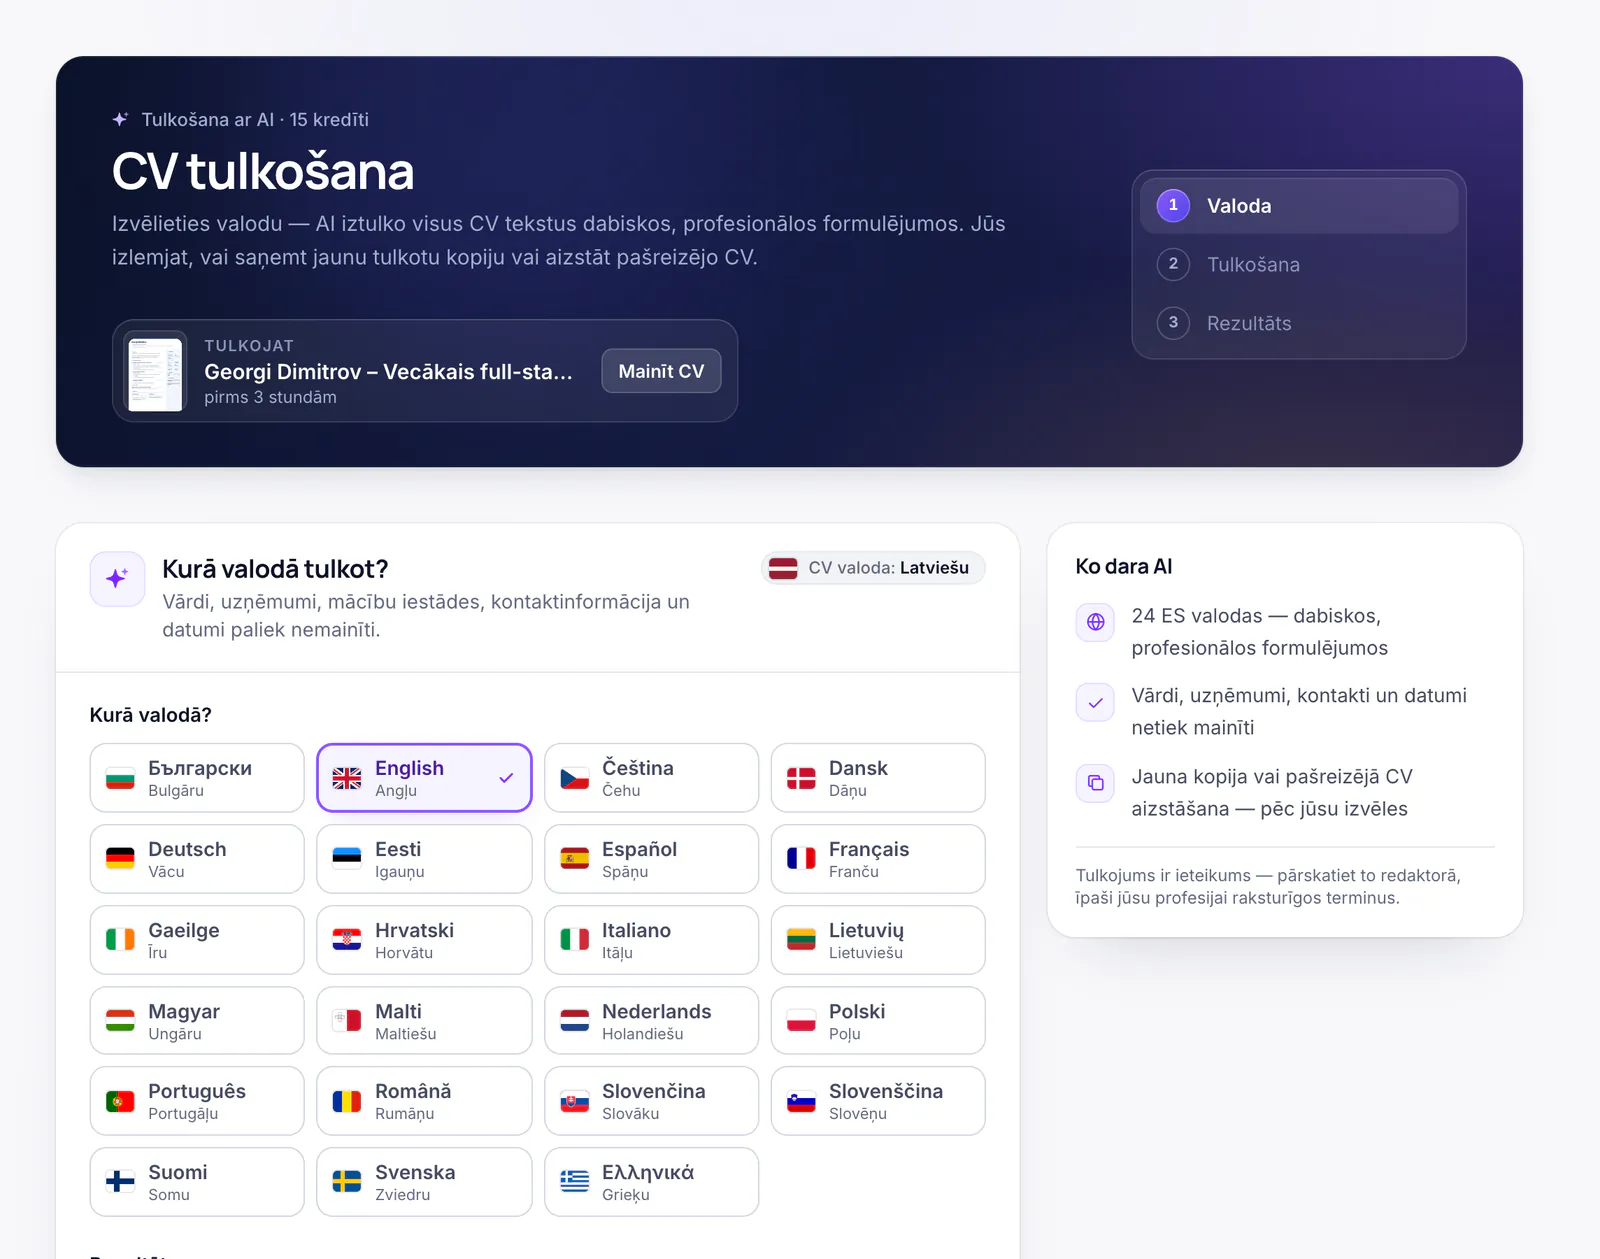The image size is (1600, 1259).
Task: Click the sparkle icon by Tulkošana ar AI
Action: (120, 119)
